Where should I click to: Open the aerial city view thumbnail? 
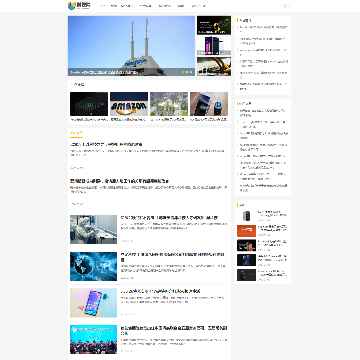169,104
